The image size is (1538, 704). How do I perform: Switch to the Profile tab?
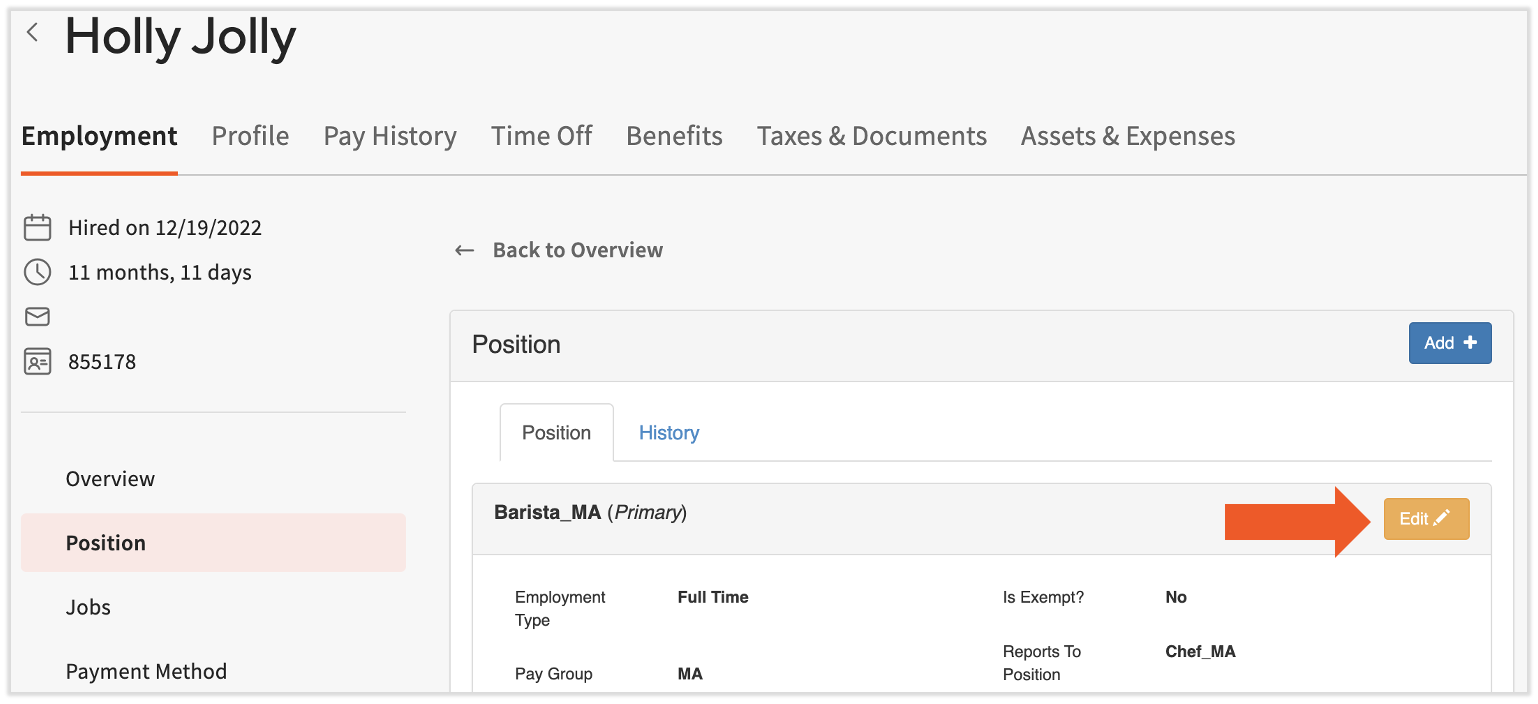coord(250,136)
